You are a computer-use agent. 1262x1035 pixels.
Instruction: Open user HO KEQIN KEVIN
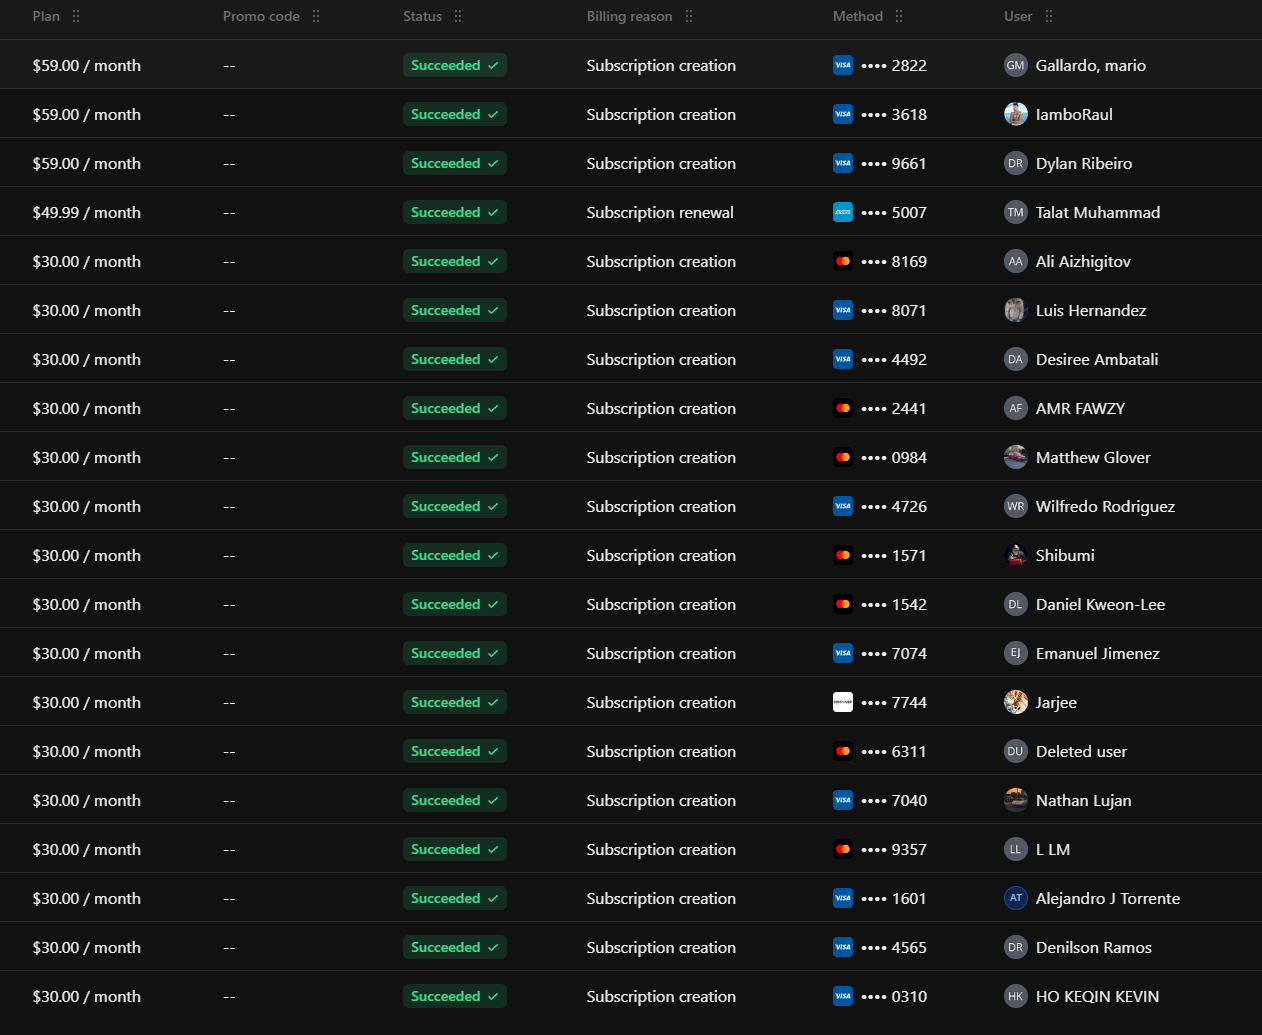(x=1097, y=996)
